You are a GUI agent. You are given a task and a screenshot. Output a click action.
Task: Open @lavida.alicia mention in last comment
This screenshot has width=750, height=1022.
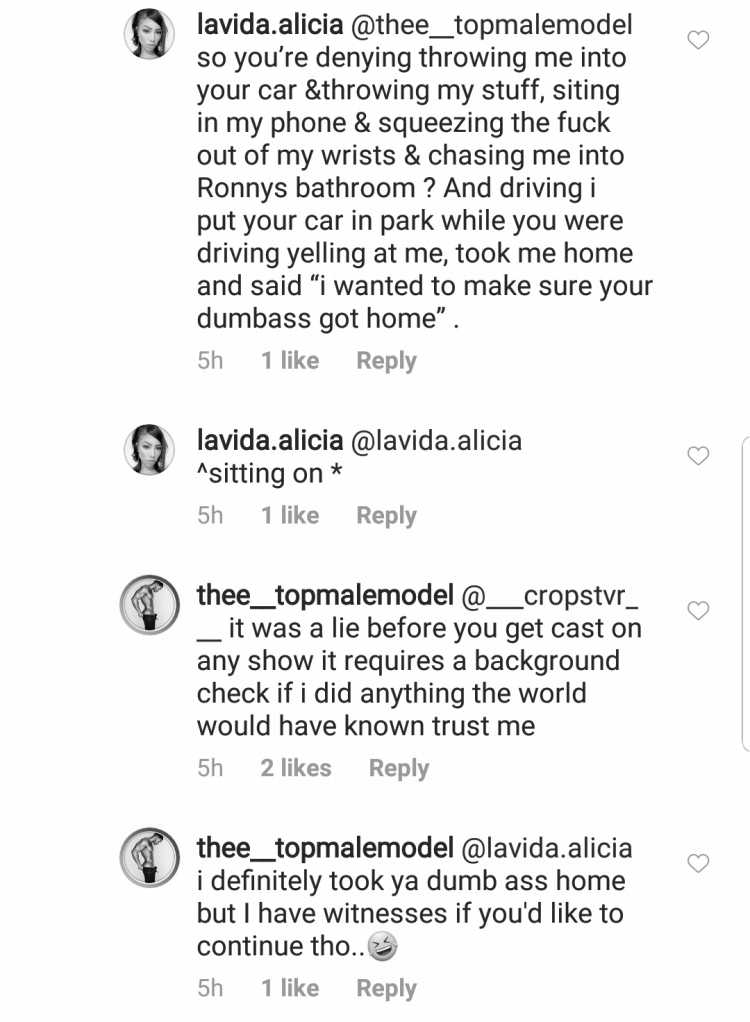coord(547,849)
